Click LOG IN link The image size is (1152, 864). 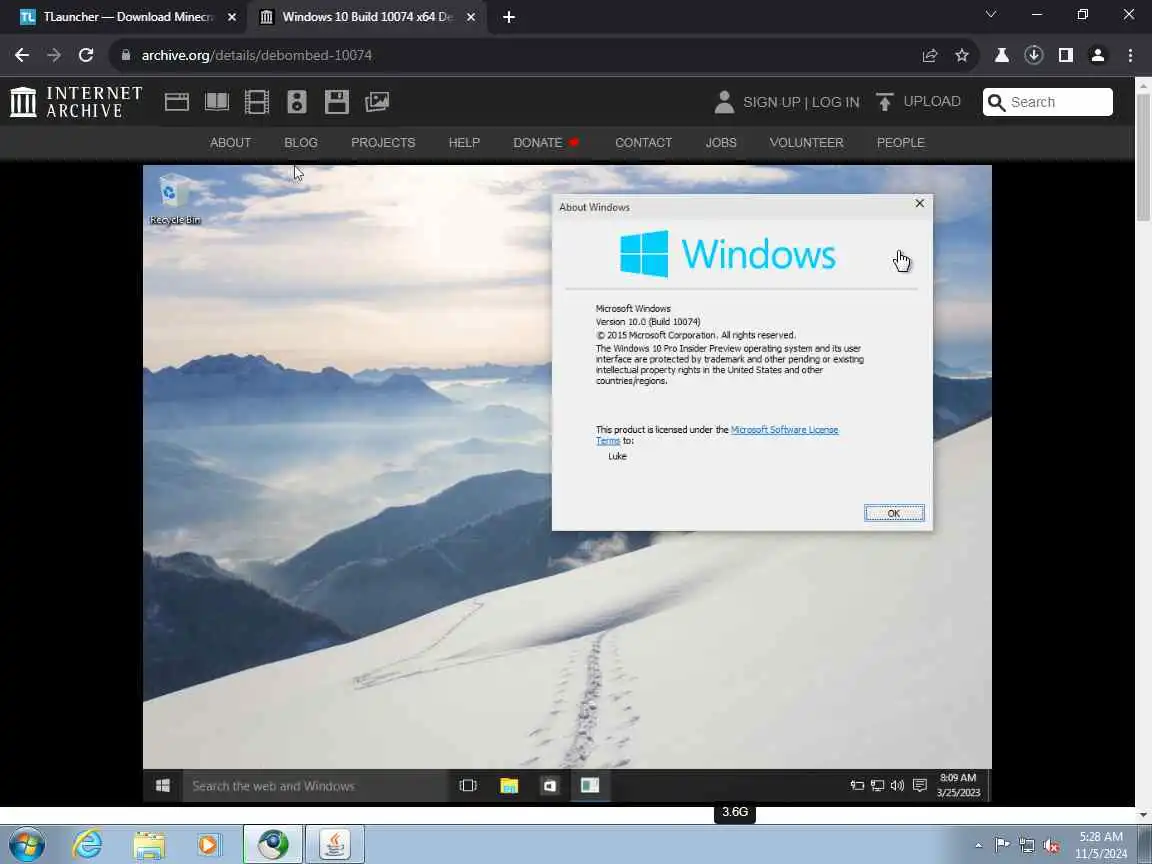click(835, 102)
